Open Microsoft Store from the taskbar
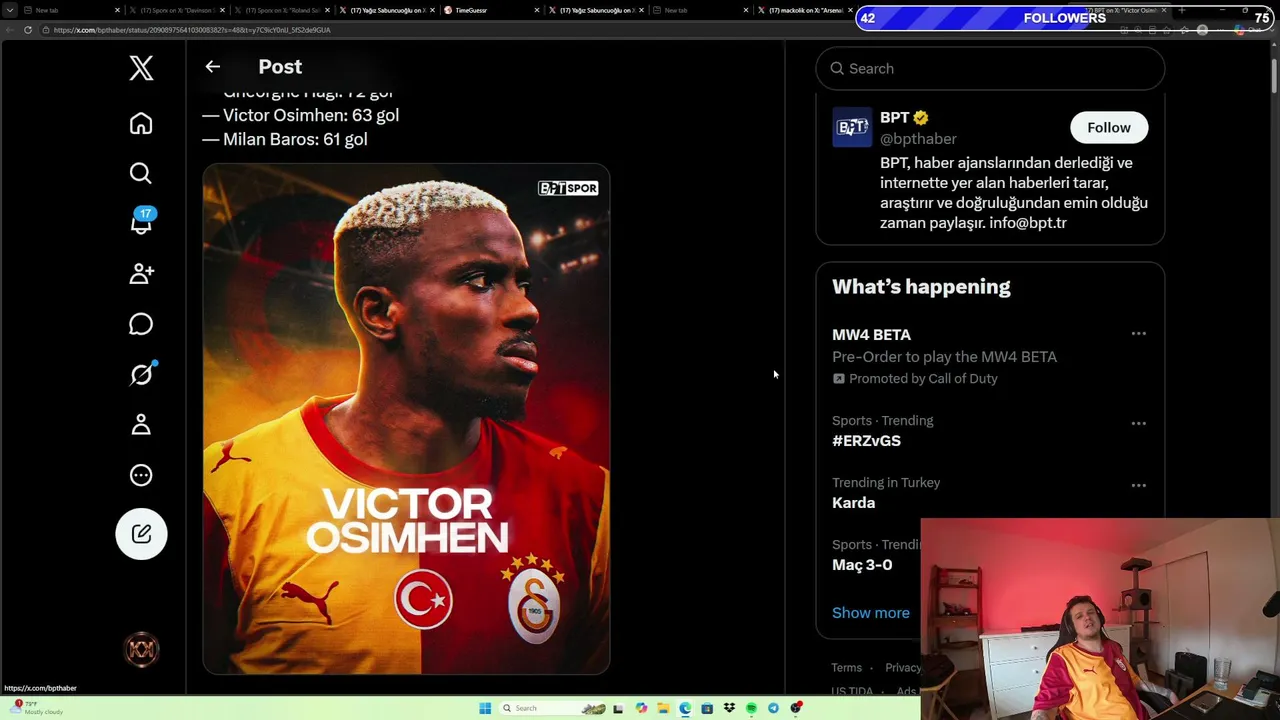This screenshot has width=1280, height=720. (x=707, y=708)
